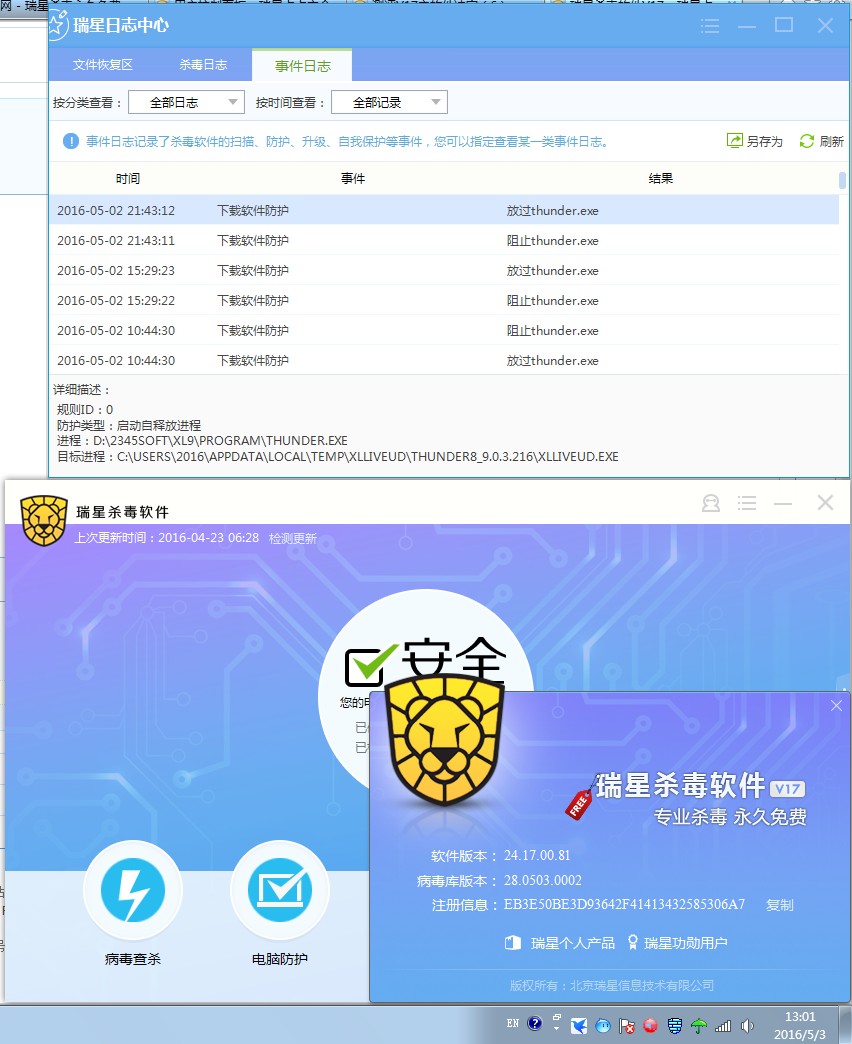Click the 软件版本 value 24.17.00.81
This screenshot has height=1044, width=852.
537,856
